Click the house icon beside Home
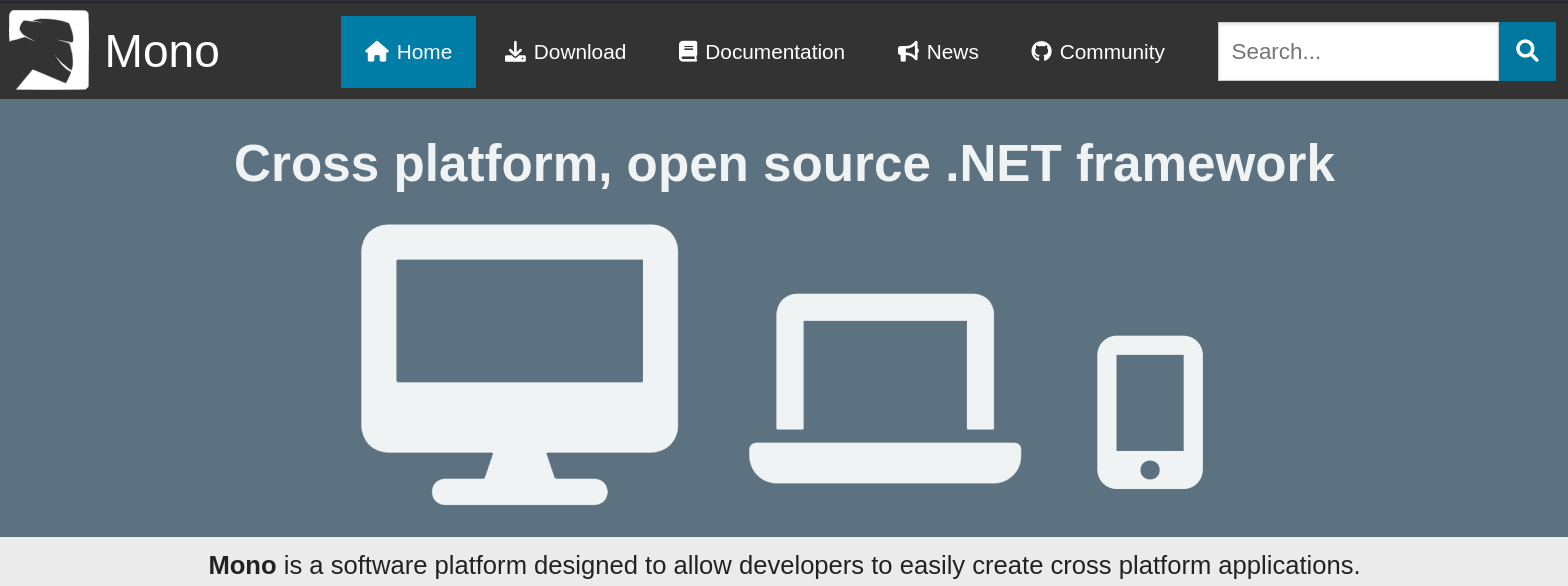Viewport: 1568px width, 586px height. click(377, 51)
